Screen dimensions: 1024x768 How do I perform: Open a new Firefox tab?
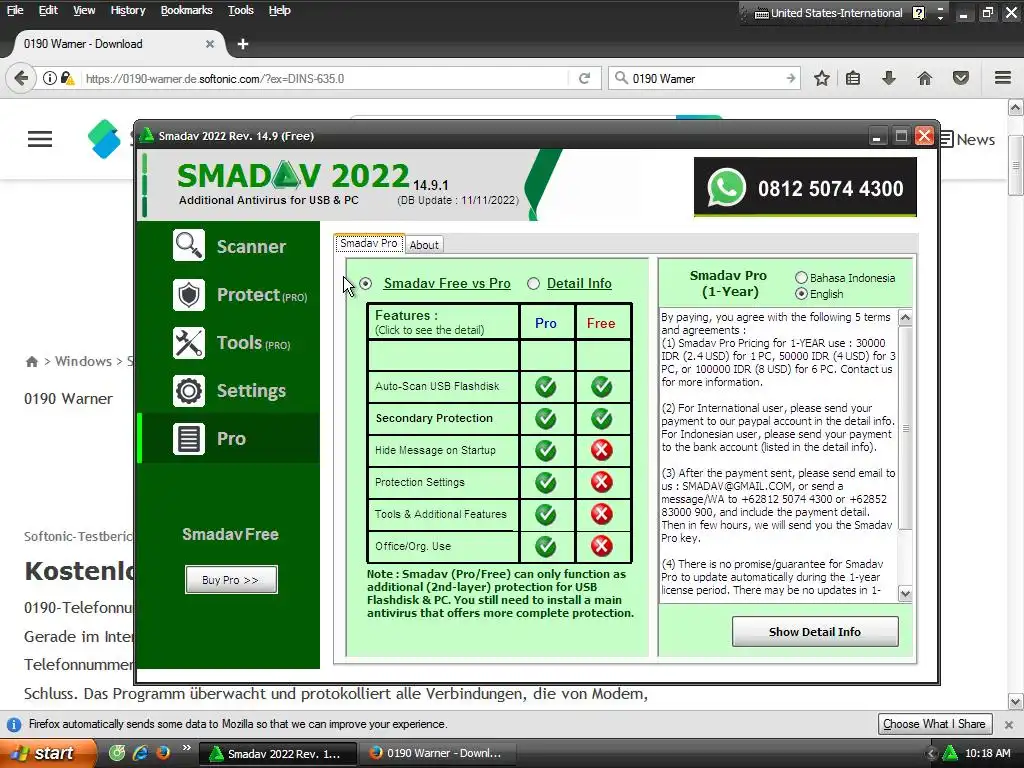click(x=243, y=44)
